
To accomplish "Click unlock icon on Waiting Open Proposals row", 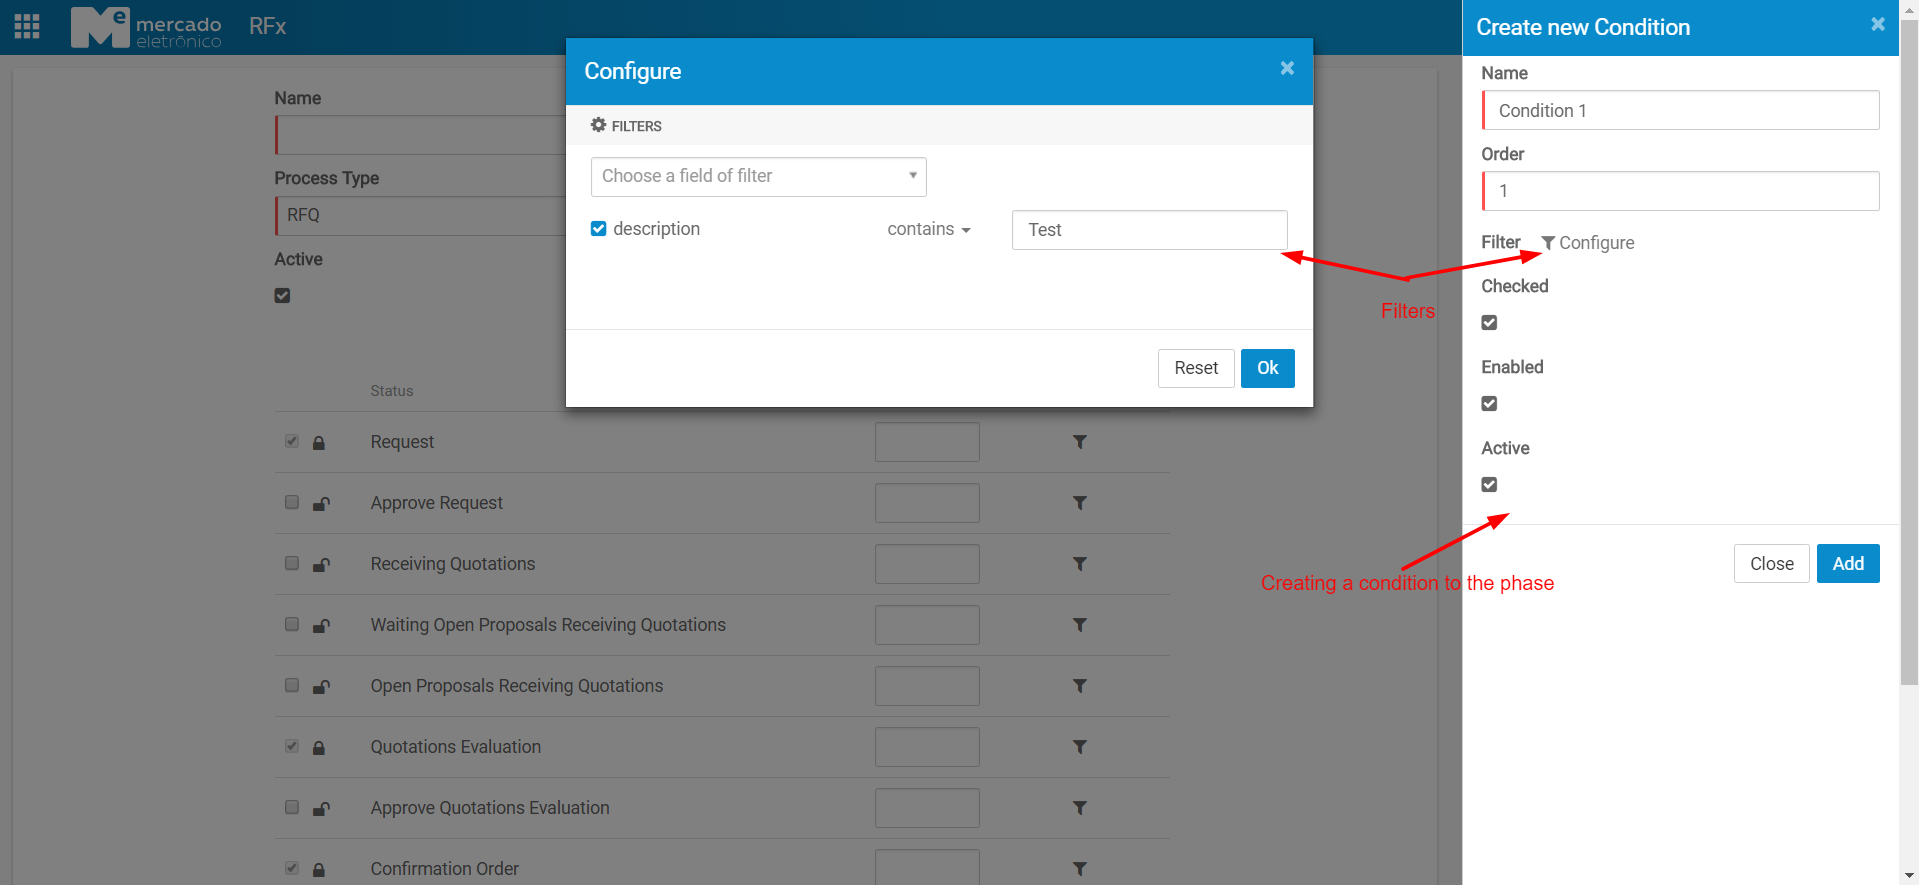I will 321,626.
